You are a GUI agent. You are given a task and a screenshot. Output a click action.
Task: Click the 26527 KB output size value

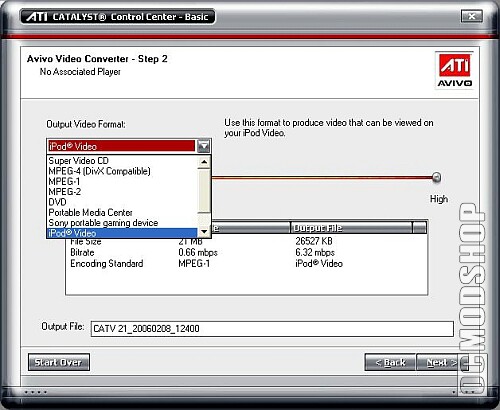(314, 241)
